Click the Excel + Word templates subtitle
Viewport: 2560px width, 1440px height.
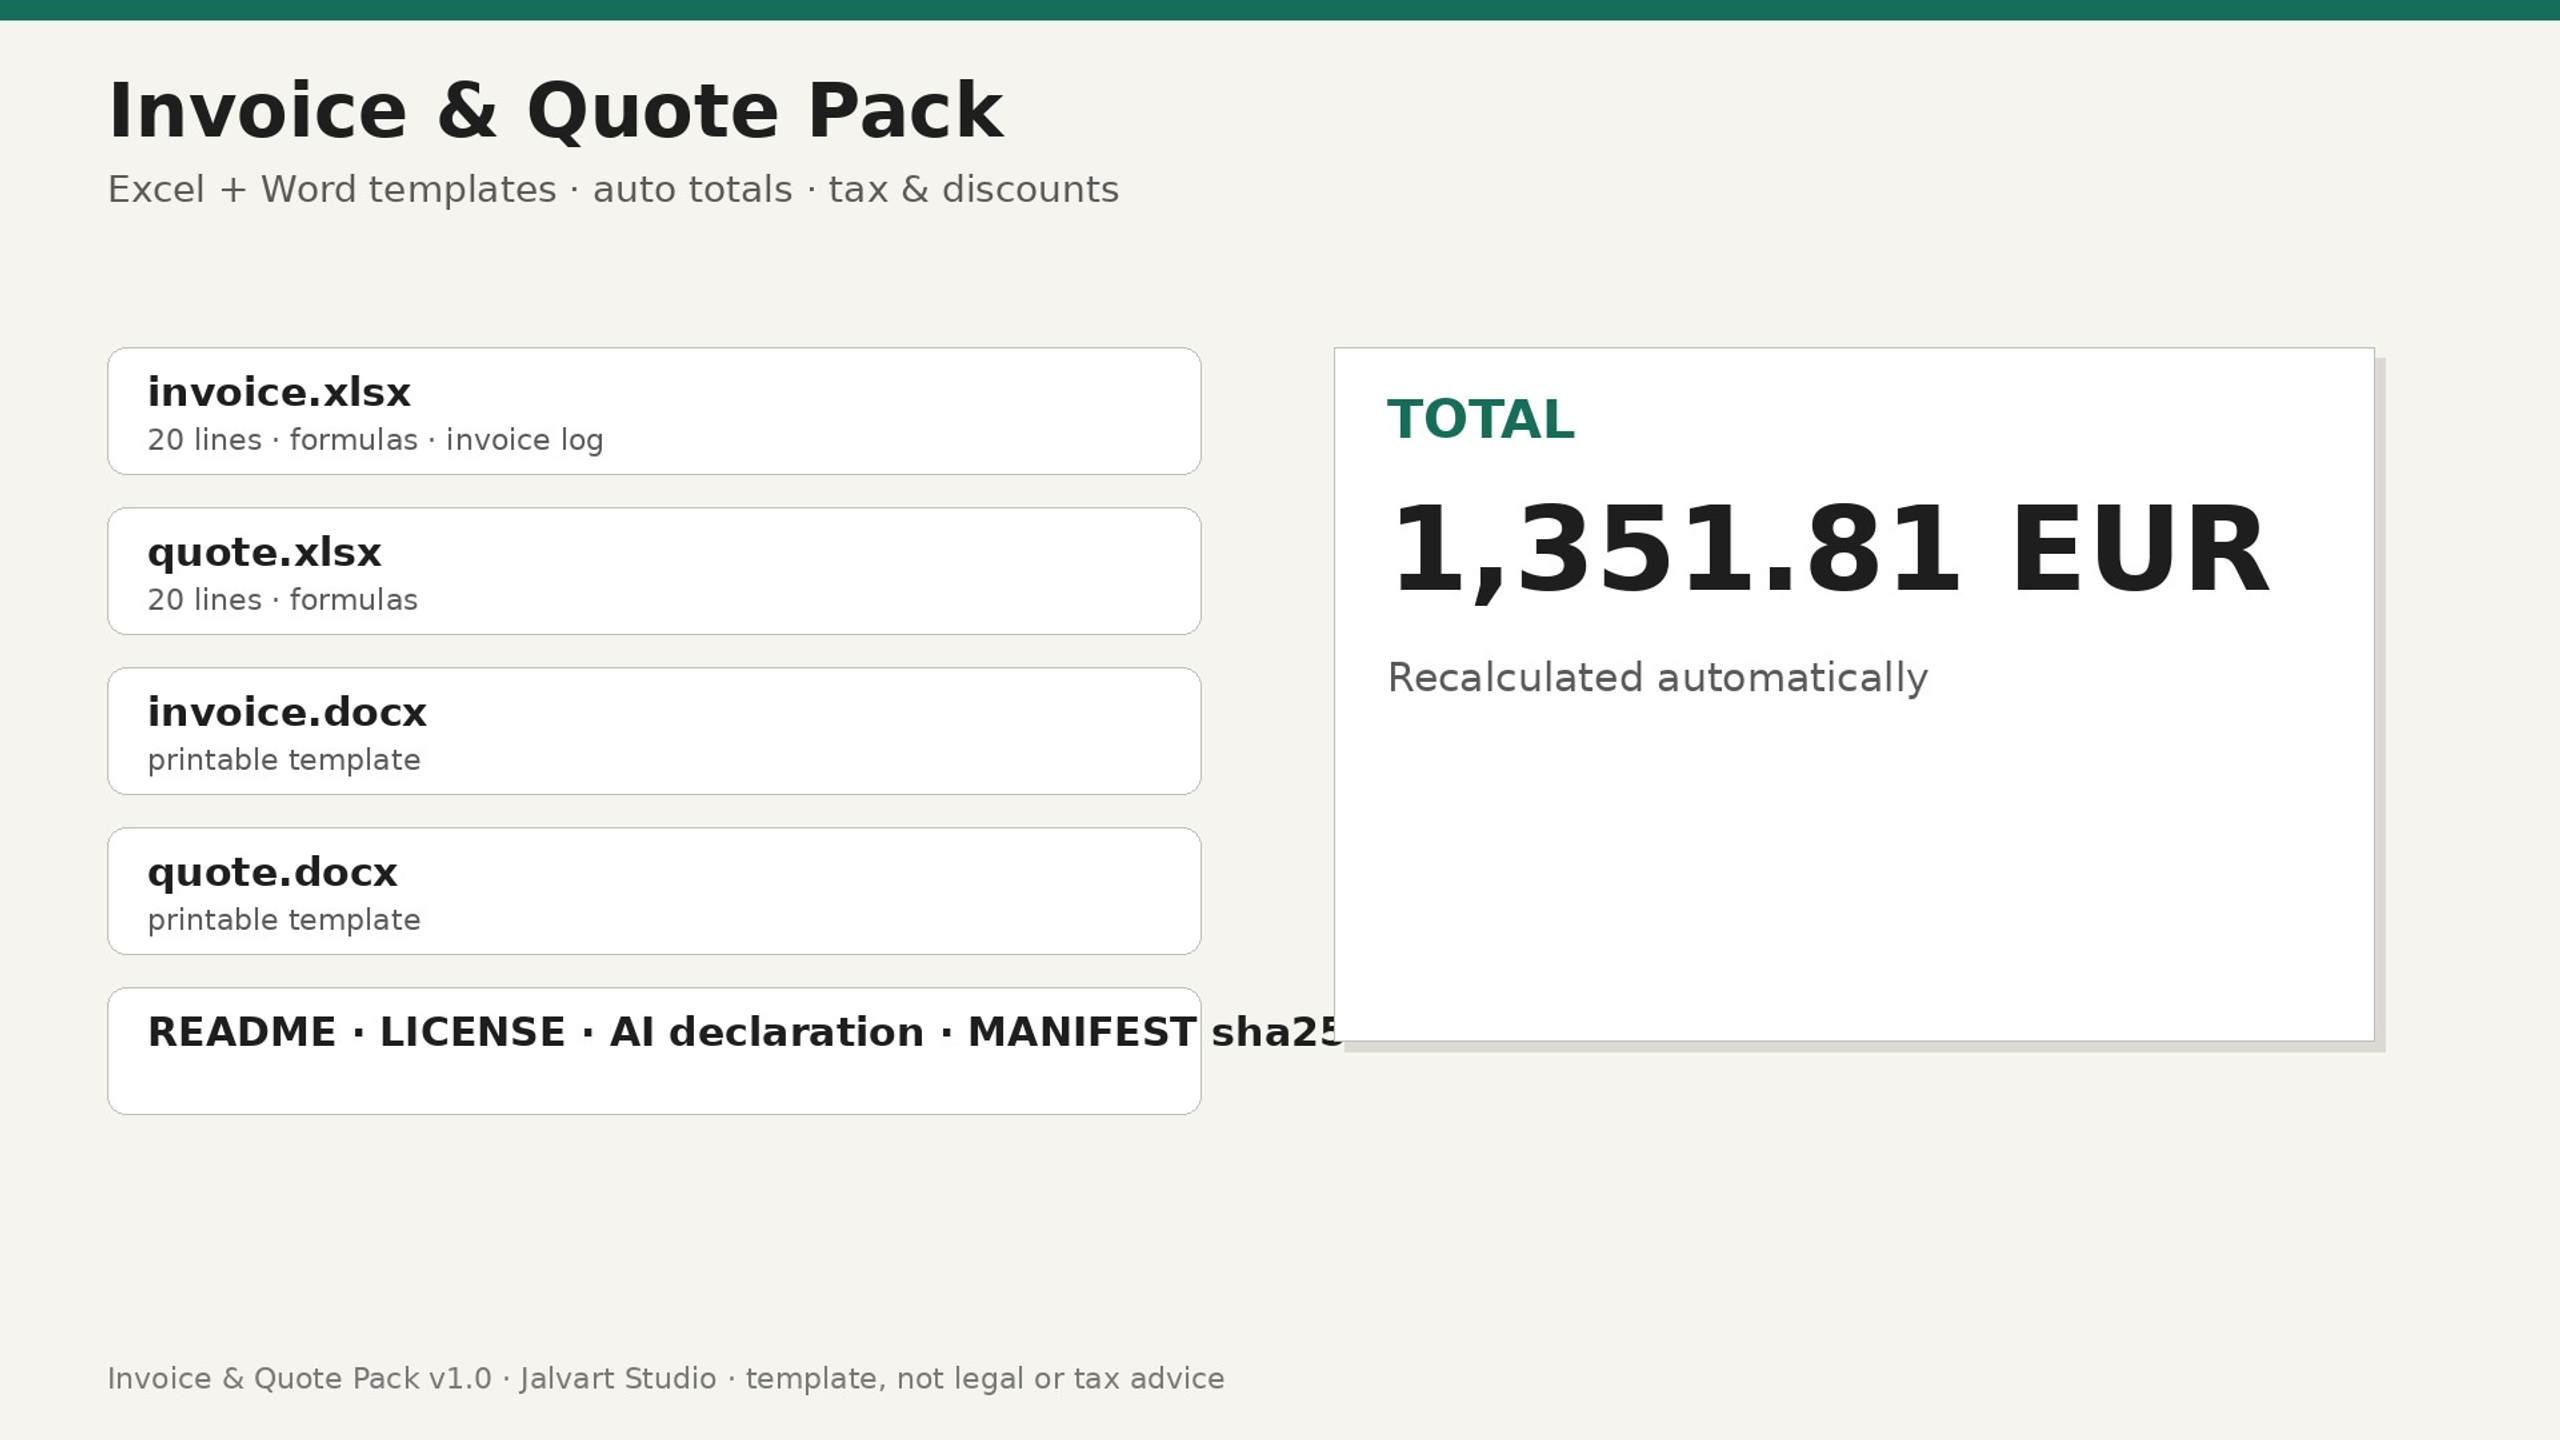613,189
